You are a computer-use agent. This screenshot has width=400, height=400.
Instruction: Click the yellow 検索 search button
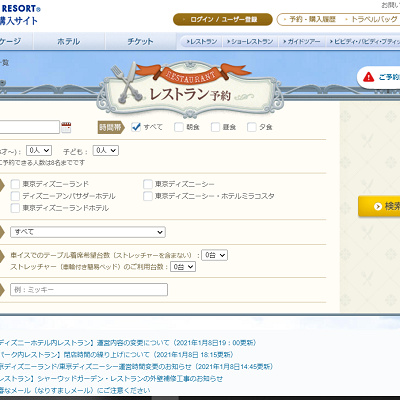click(380, 207)
